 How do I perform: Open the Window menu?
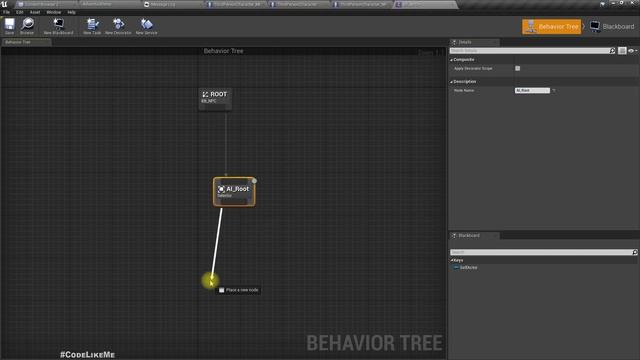click(x=54, y=12)
